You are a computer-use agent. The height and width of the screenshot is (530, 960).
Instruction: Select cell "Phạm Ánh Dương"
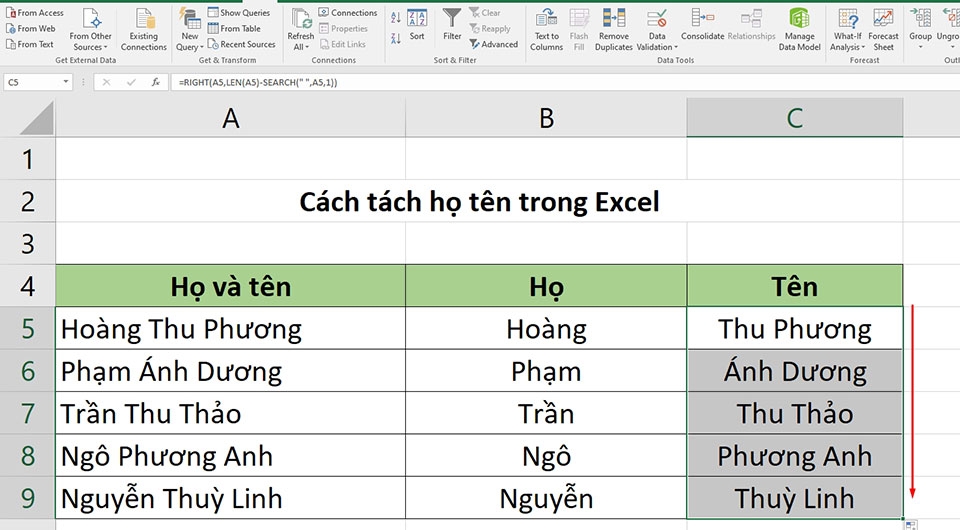[x=230, y=371]
